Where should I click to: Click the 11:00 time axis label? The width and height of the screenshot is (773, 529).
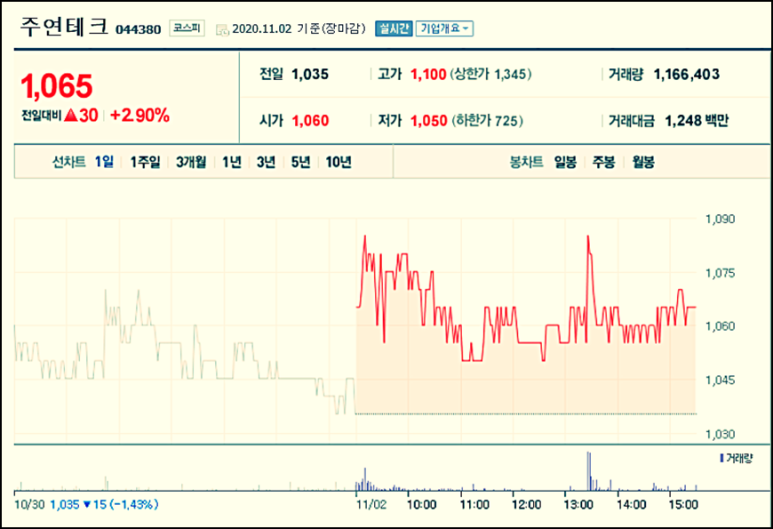[475, 504]
